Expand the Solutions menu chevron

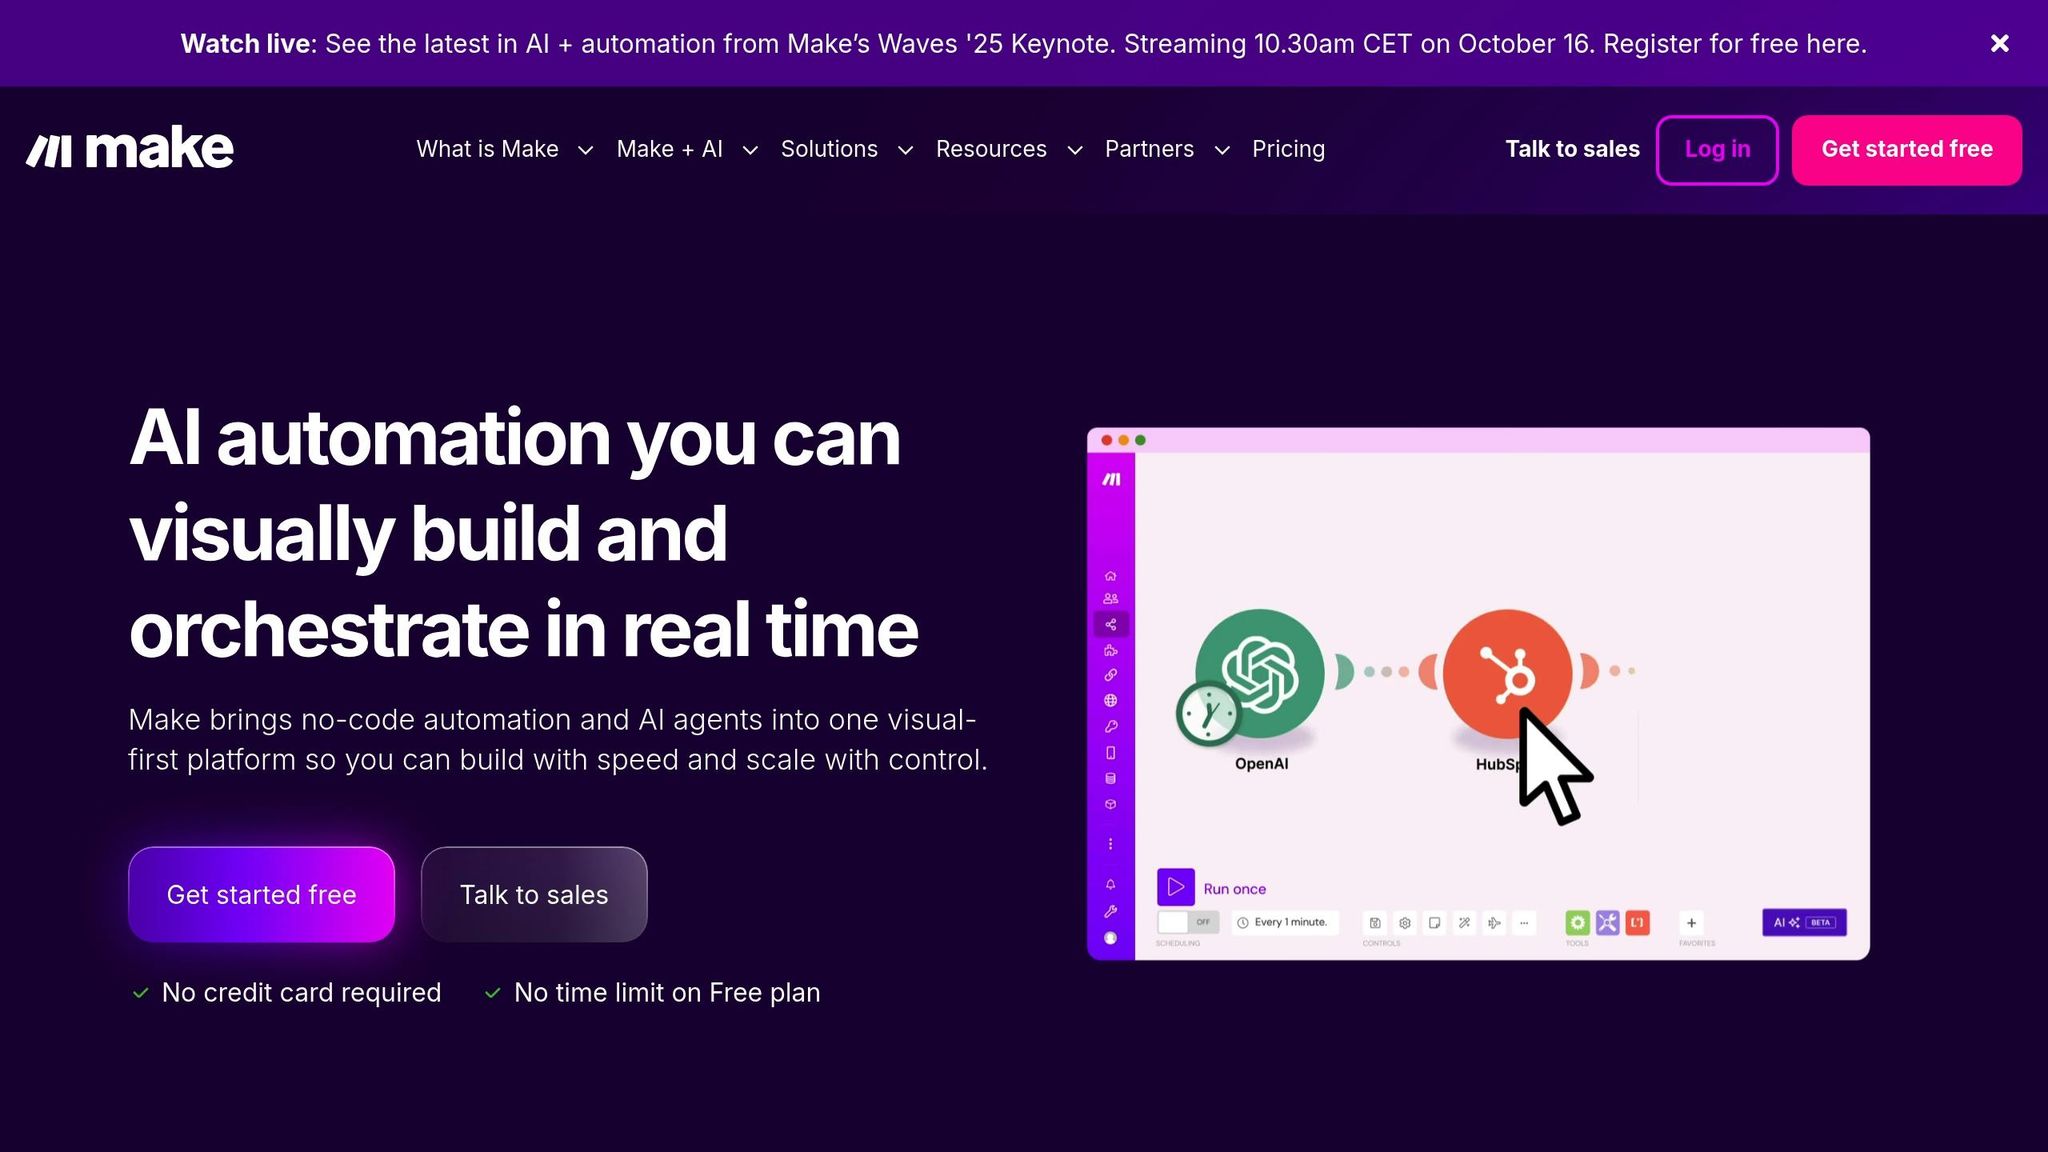coord(906,151)
